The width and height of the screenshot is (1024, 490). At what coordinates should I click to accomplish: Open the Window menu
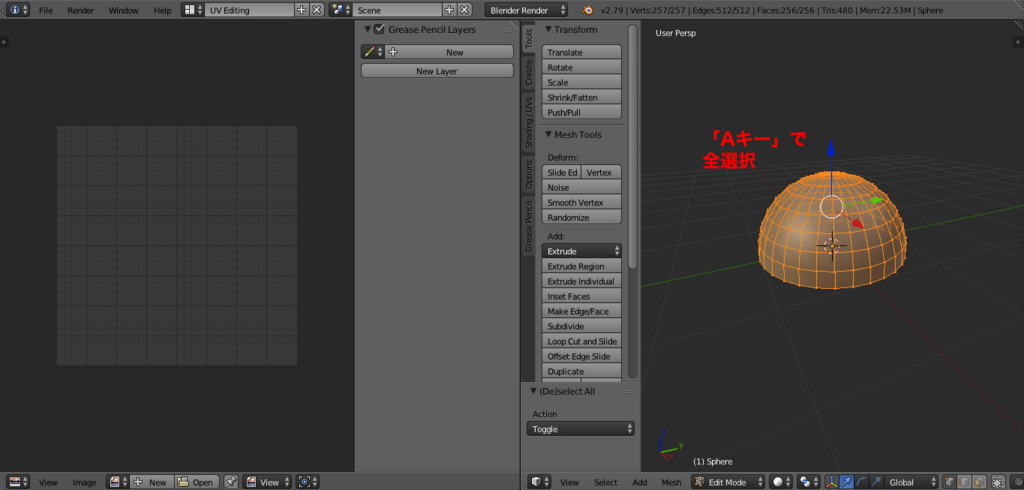pyautogui.click(x=123, y=10)
